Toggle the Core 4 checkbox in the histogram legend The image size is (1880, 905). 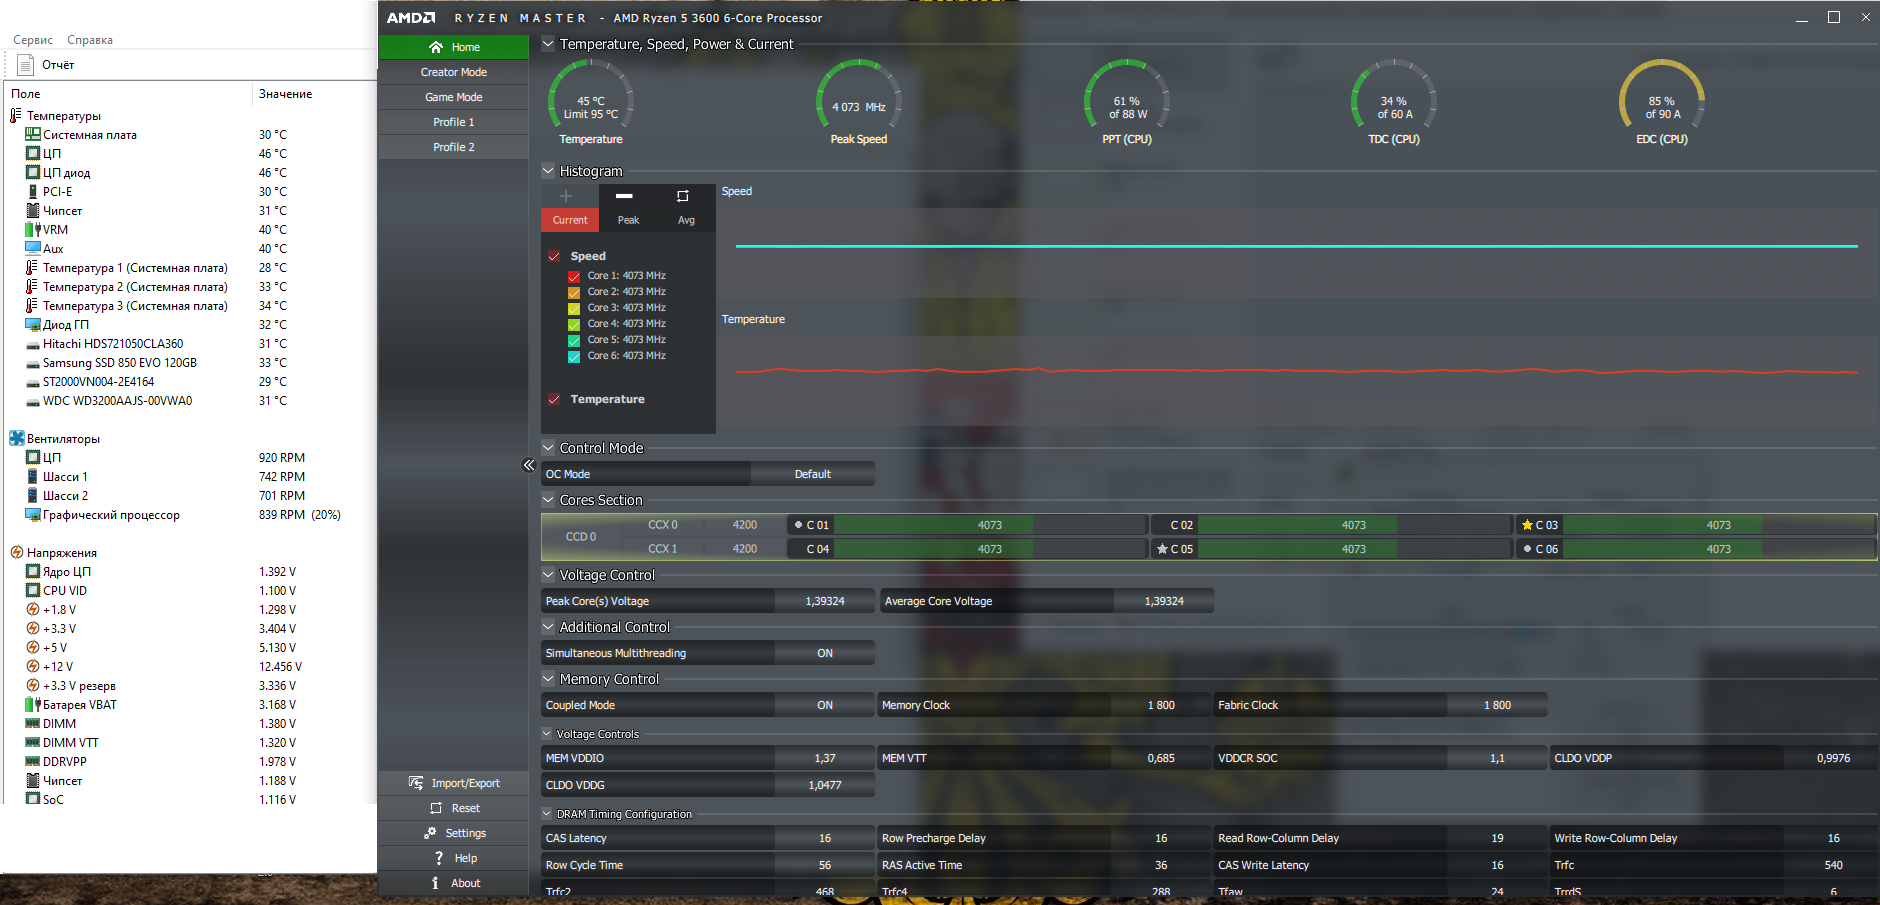[x=574, y=324]
